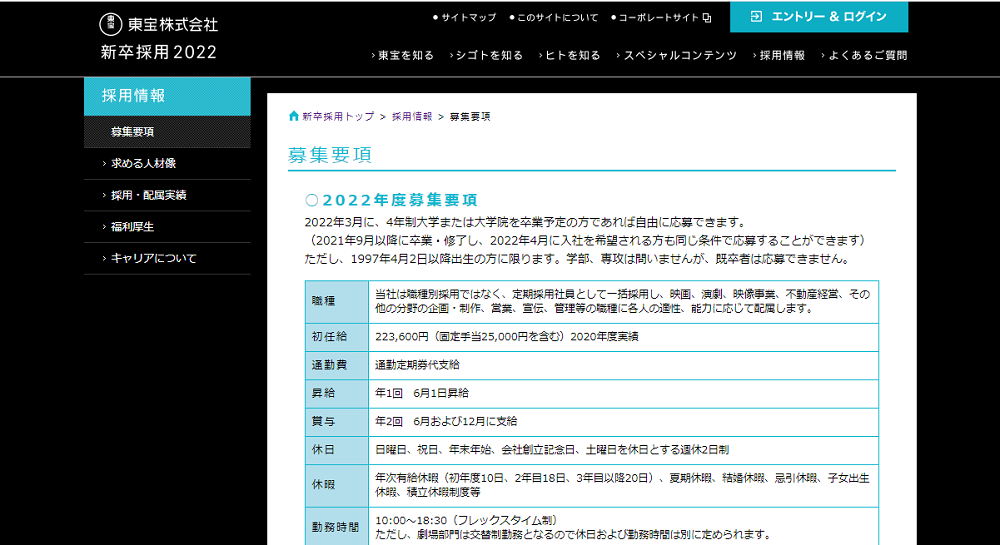Image resolution: width=1000 pixels, height=545 pixels.
Task: Click the login arrow icon in エントリー button
Action: tap(756, 17)
